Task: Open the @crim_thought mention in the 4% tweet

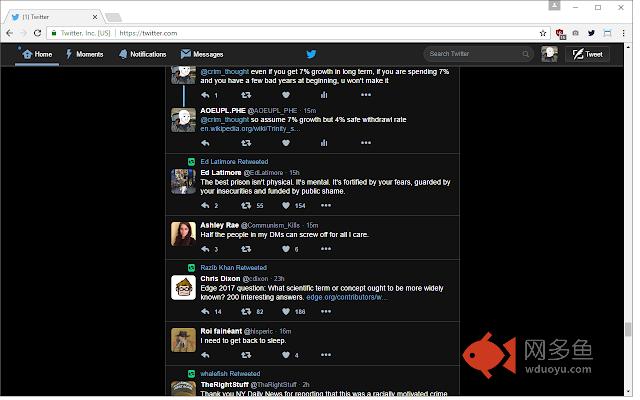Action: pyautogui.click(x=224, y=120)
